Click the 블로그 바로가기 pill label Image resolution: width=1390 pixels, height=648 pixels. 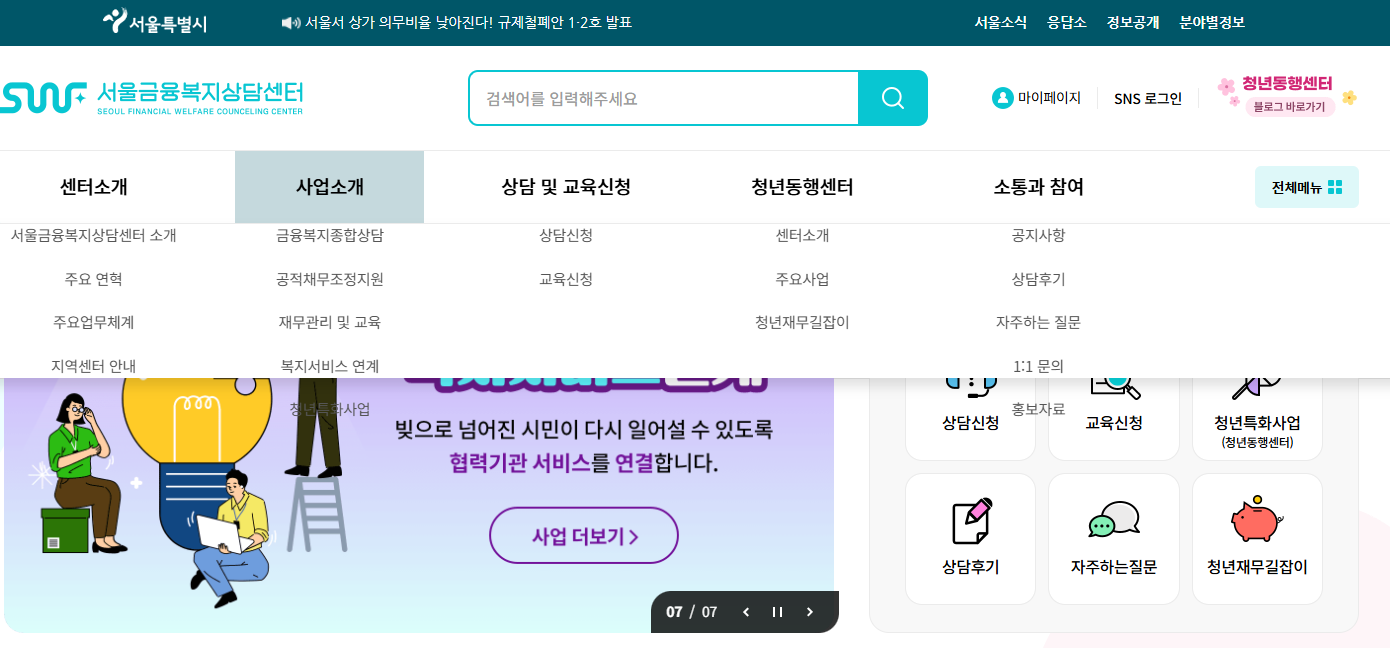(1289, 107)
